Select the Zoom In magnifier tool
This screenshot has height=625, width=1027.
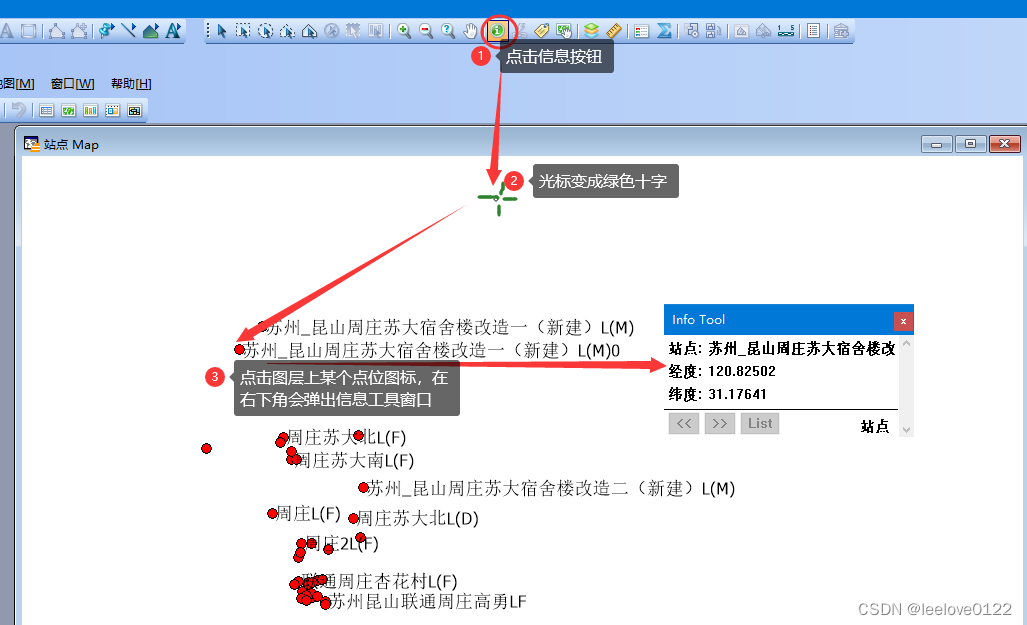(403, 31)
